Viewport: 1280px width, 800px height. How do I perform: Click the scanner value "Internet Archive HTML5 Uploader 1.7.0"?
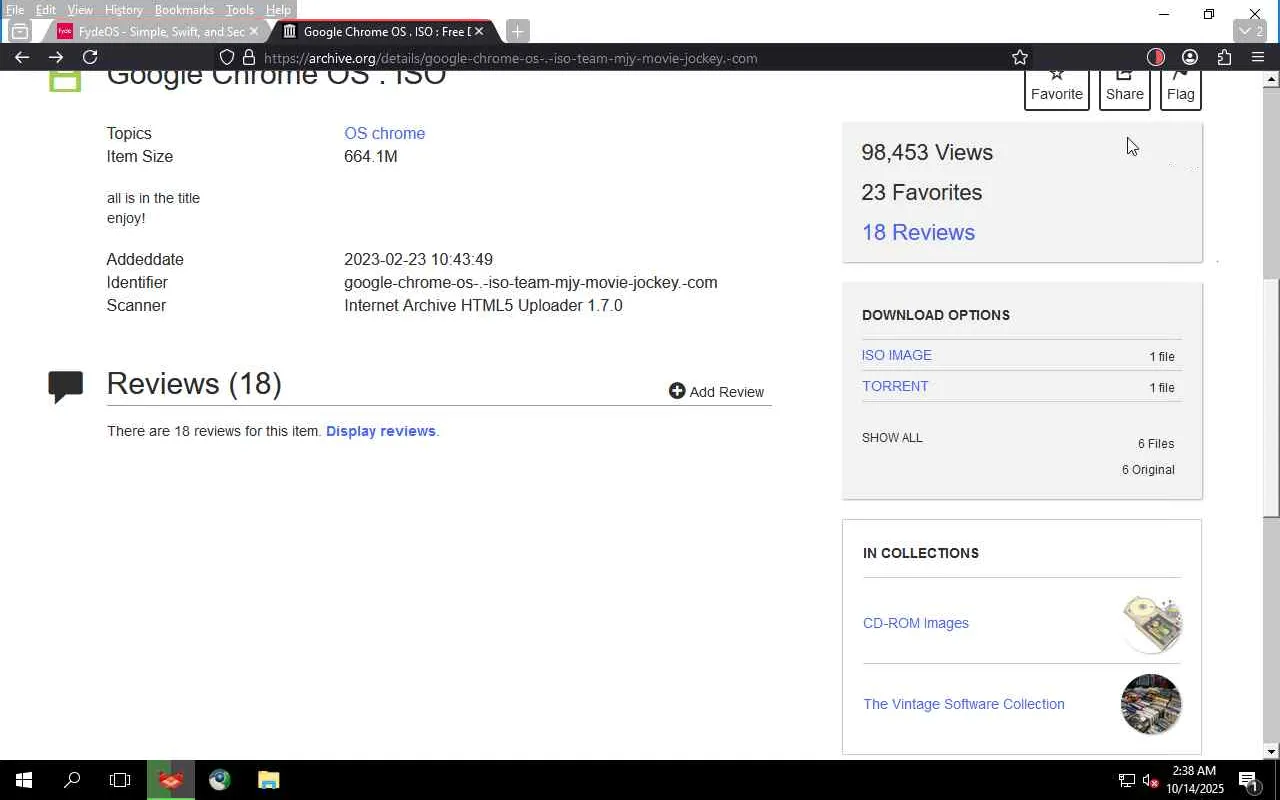(483, 305)
